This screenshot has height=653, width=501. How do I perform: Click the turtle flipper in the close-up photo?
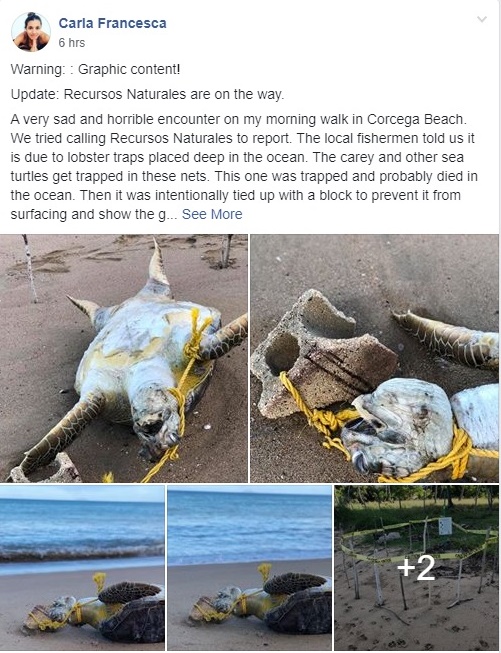(x=444, y=339)
